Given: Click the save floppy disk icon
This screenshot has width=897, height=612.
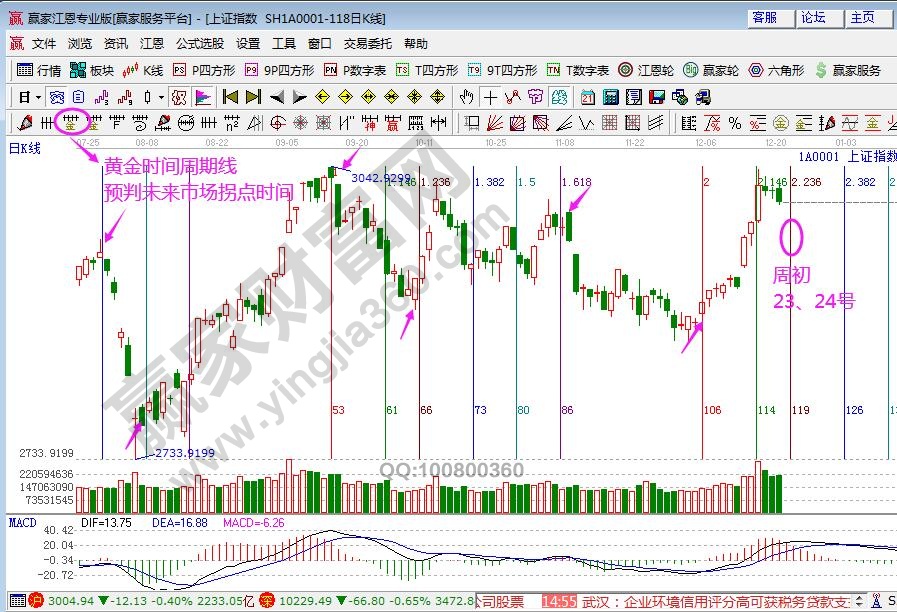Looking at the screenshot, I should [657, 97].
